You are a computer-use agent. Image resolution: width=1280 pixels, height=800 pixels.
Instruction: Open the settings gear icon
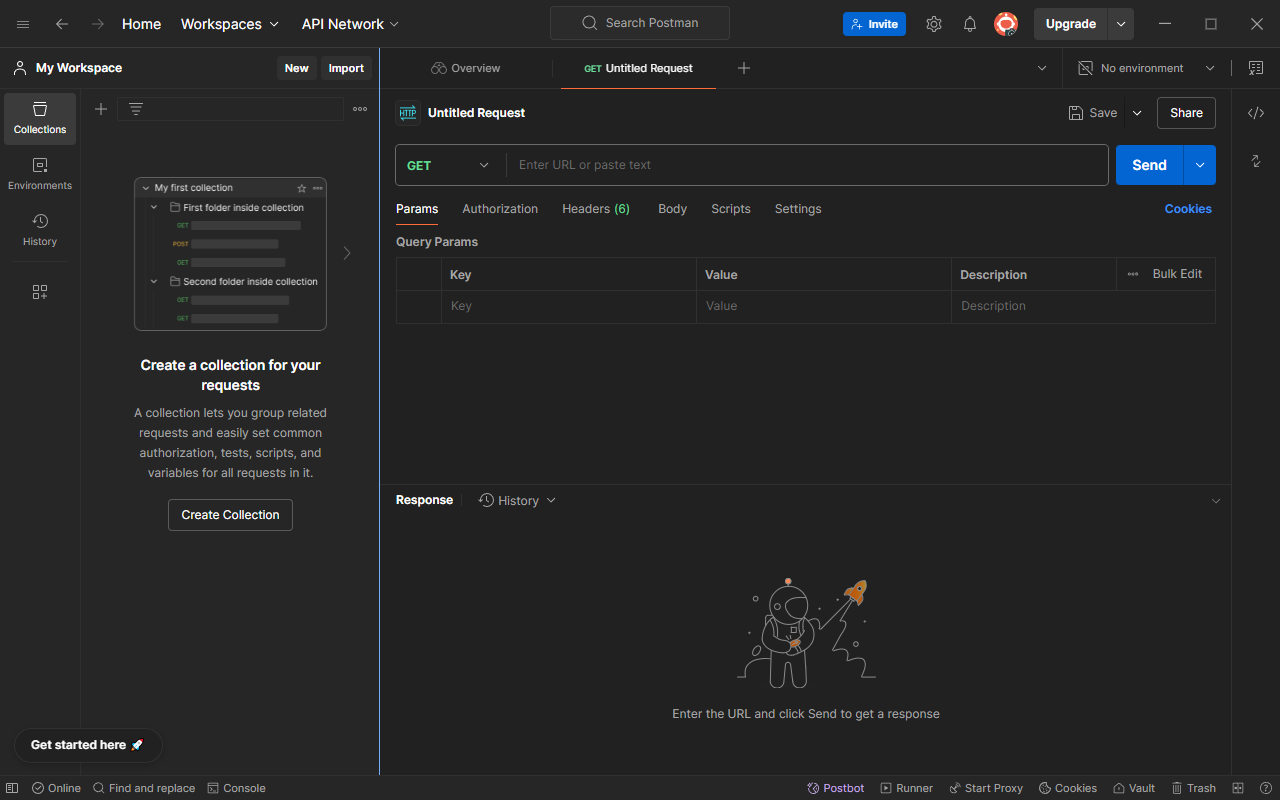(934, 24)
